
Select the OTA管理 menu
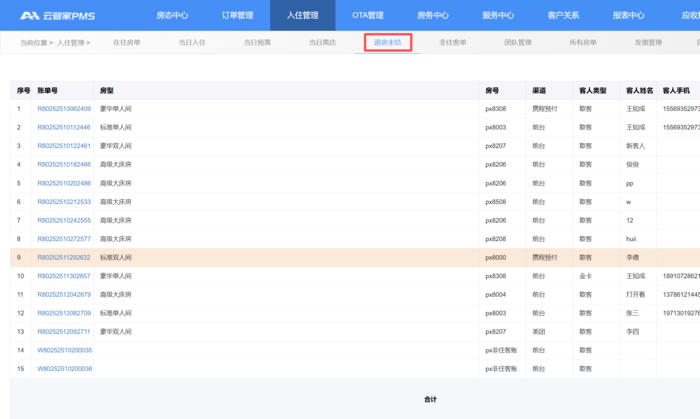tap(368, 15)
